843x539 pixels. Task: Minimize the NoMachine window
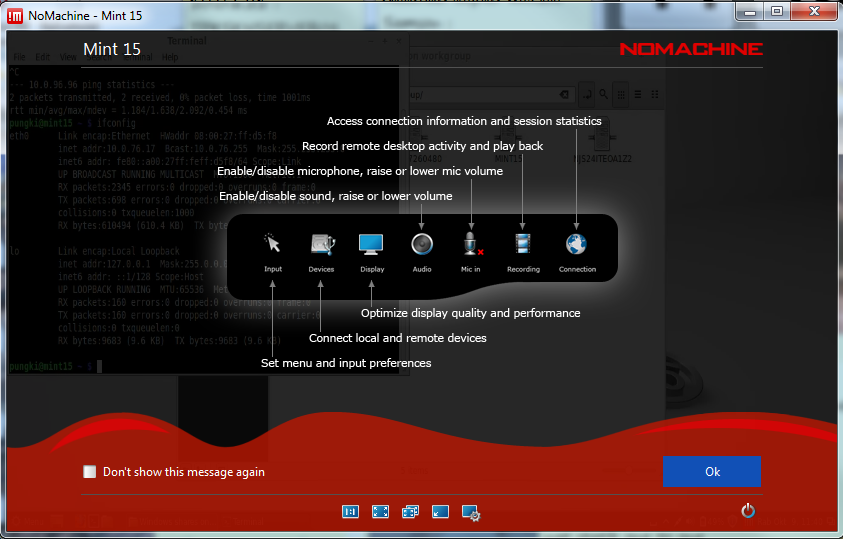750,11
